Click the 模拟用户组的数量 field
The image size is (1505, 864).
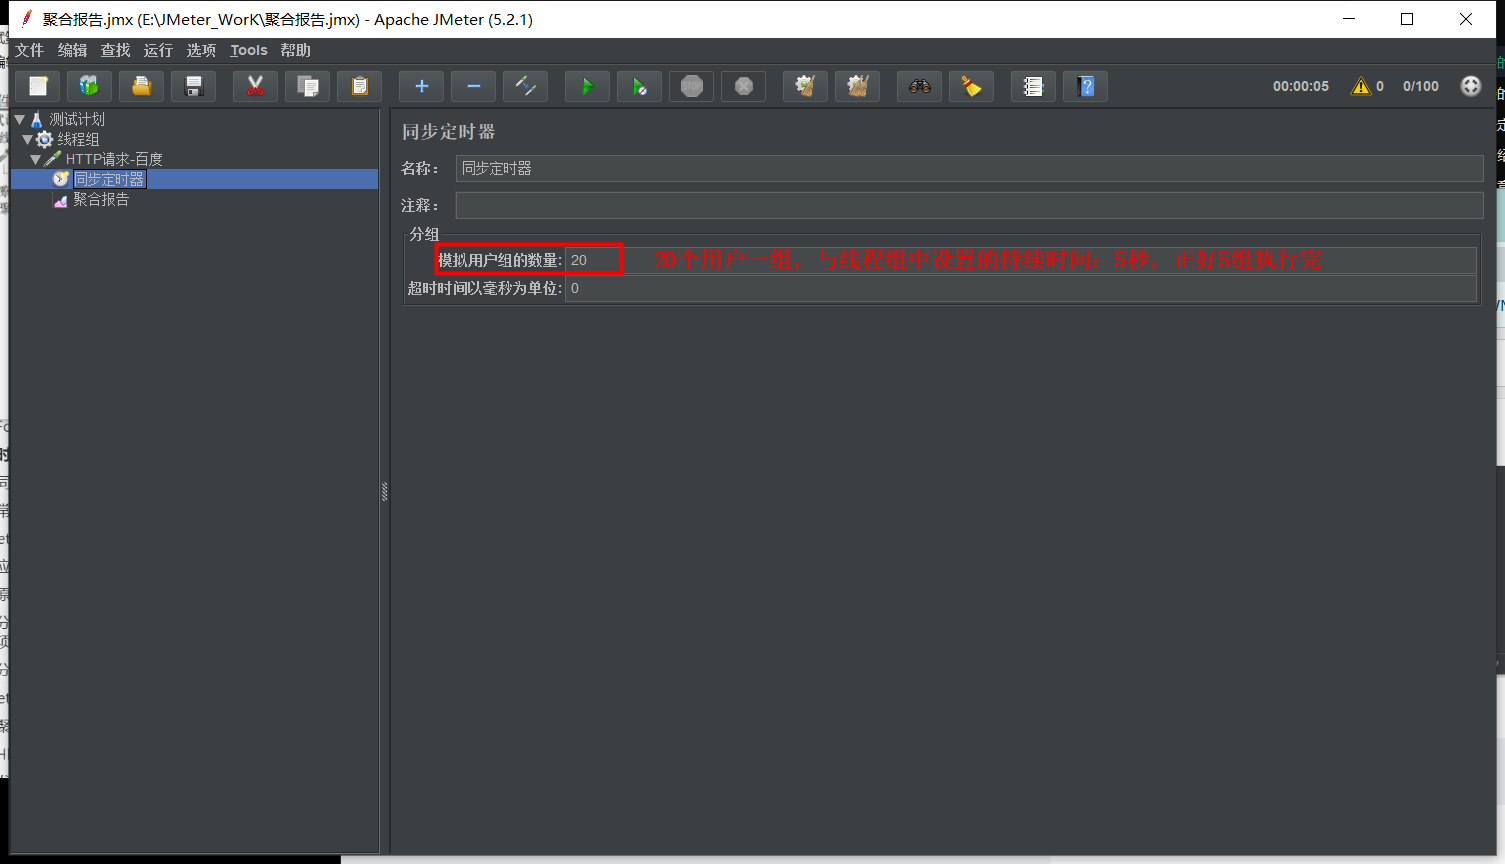(1021, 260)
